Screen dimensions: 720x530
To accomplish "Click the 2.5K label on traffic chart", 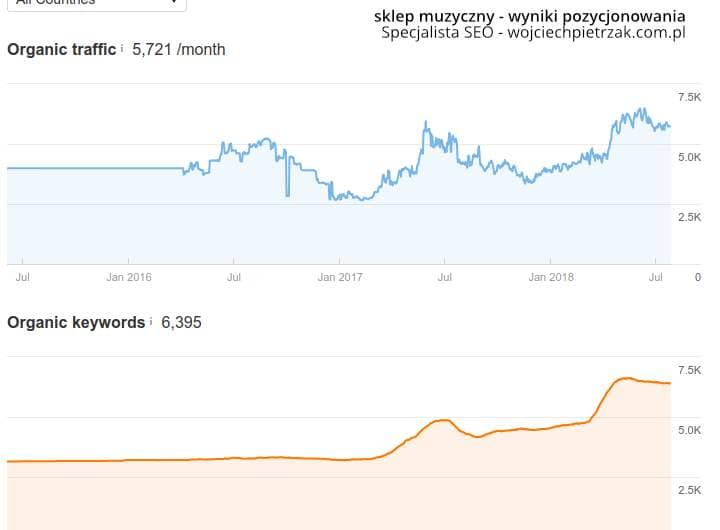I will [x=690, y=217].
